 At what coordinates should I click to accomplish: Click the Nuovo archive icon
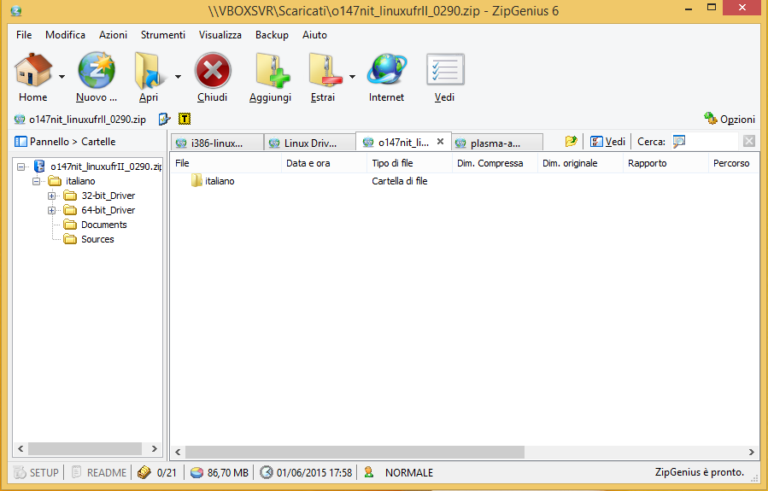96,72
